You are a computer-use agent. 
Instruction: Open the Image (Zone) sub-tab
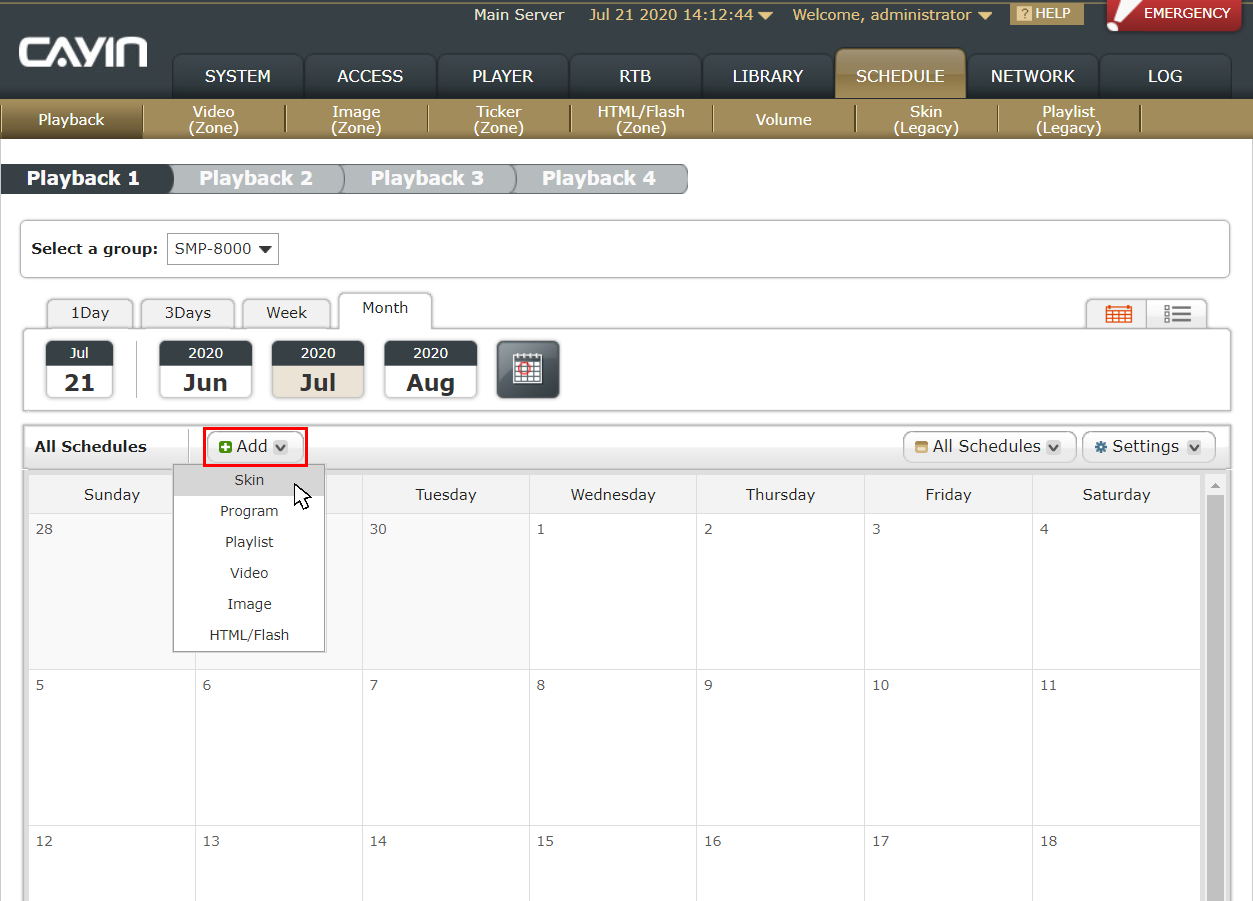[356, 120]
